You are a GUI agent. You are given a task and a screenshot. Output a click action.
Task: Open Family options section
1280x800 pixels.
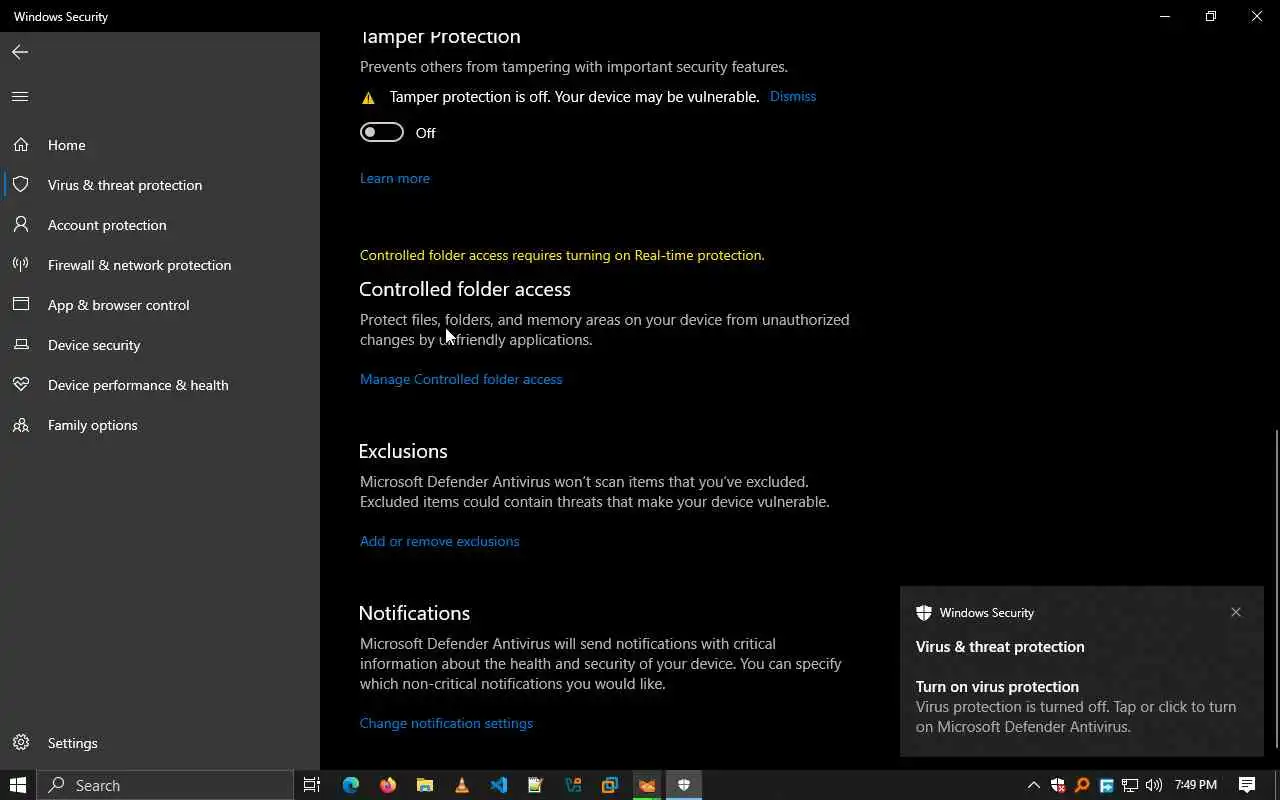point(160,425)
